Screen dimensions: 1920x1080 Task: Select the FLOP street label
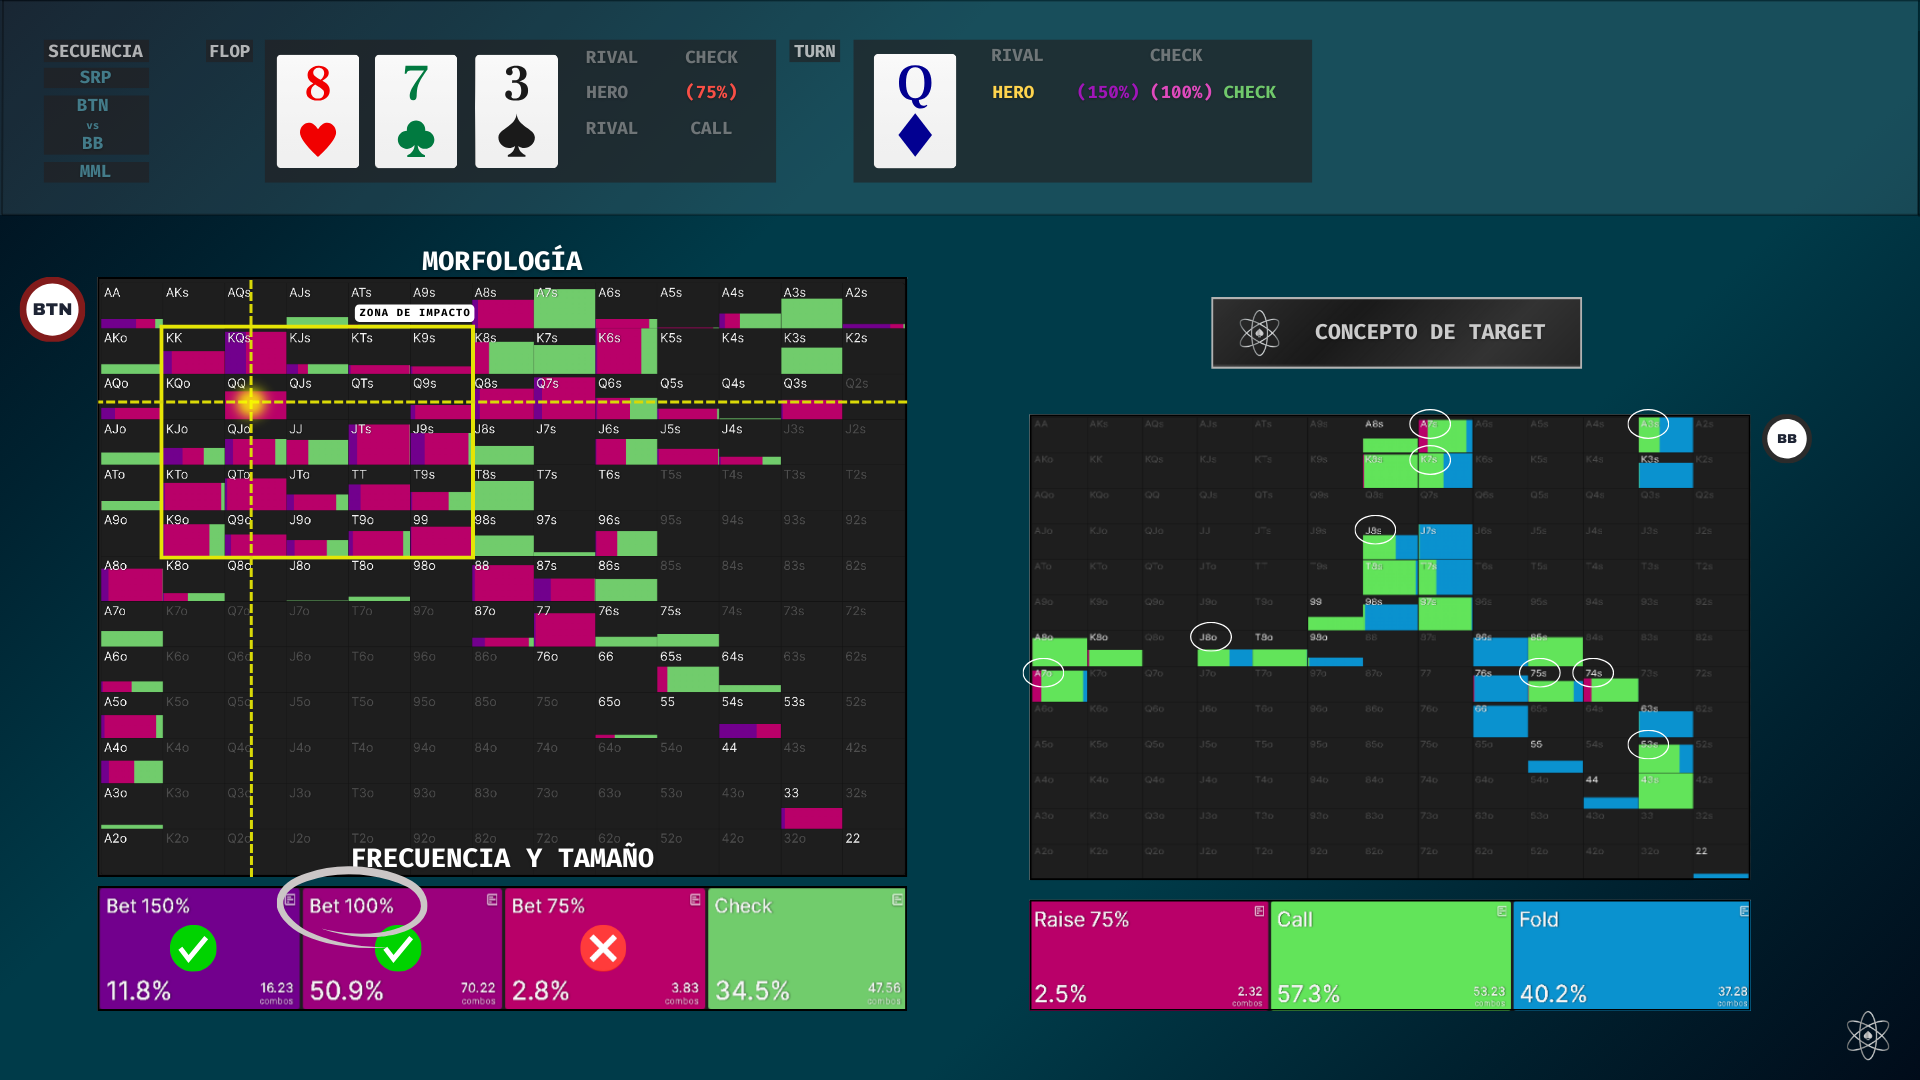[x=229, y=51]
